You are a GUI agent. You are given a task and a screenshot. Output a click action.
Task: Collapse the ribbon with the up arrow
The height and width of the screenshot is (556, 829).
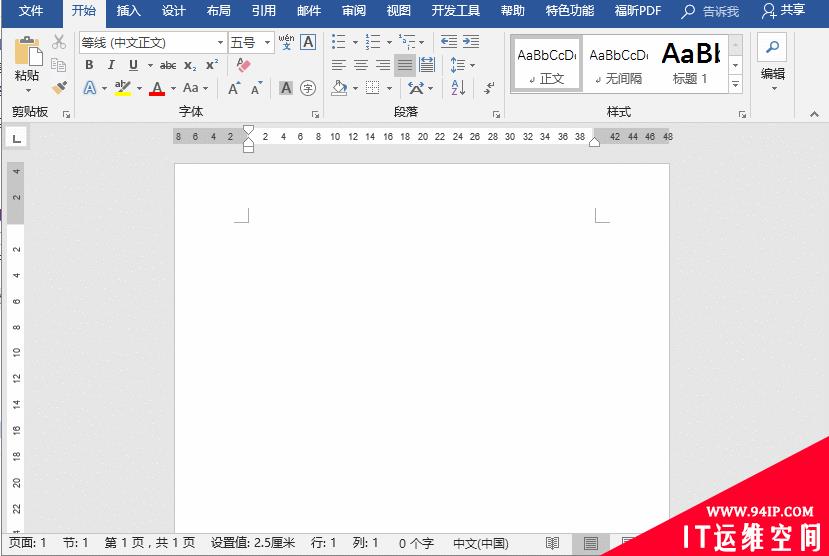(x=814, y=114)
